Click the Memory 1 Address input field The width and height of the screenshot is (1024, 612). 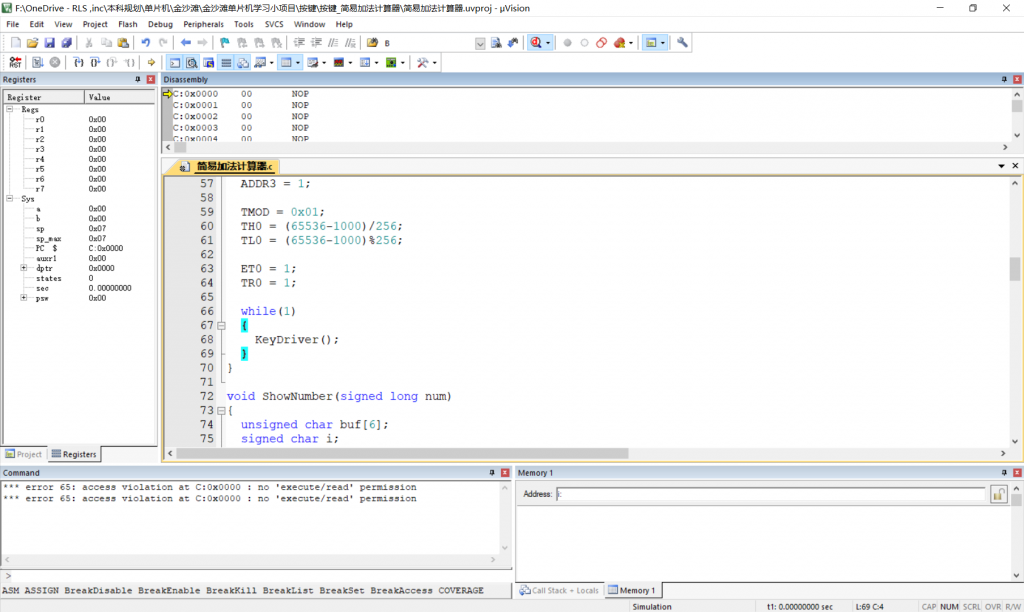point(770,494)
